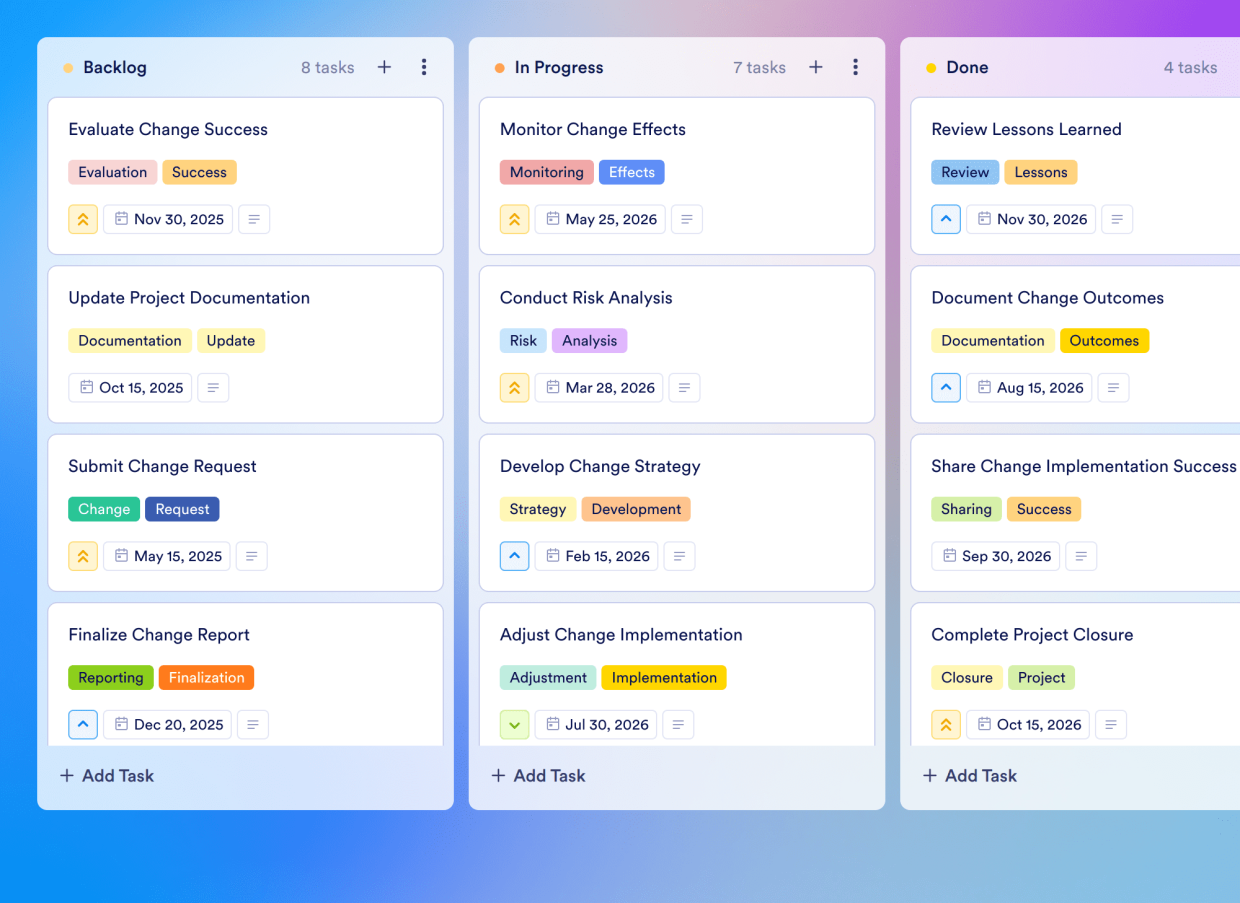Viewport: 1240px width, 903px height.
Task: Toggle the low priority indicator on Adjust Change Implementation
Action: click(514, 724)
